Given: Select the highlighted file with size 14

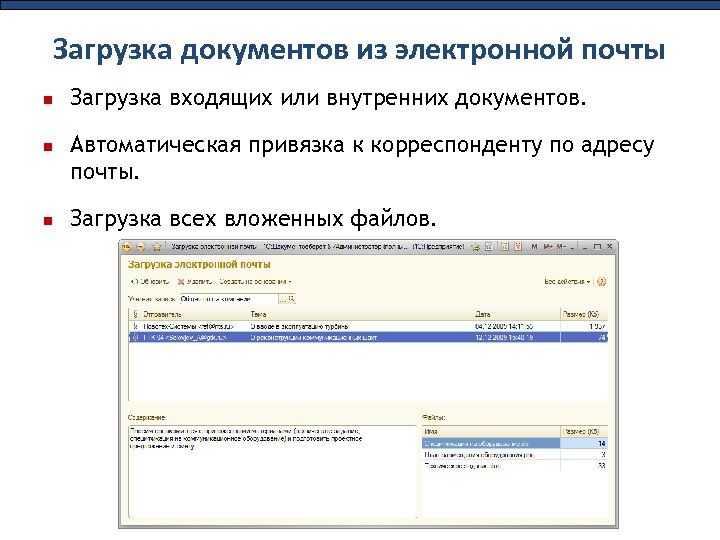Looking at the screenshot, I should pos(515,444).
